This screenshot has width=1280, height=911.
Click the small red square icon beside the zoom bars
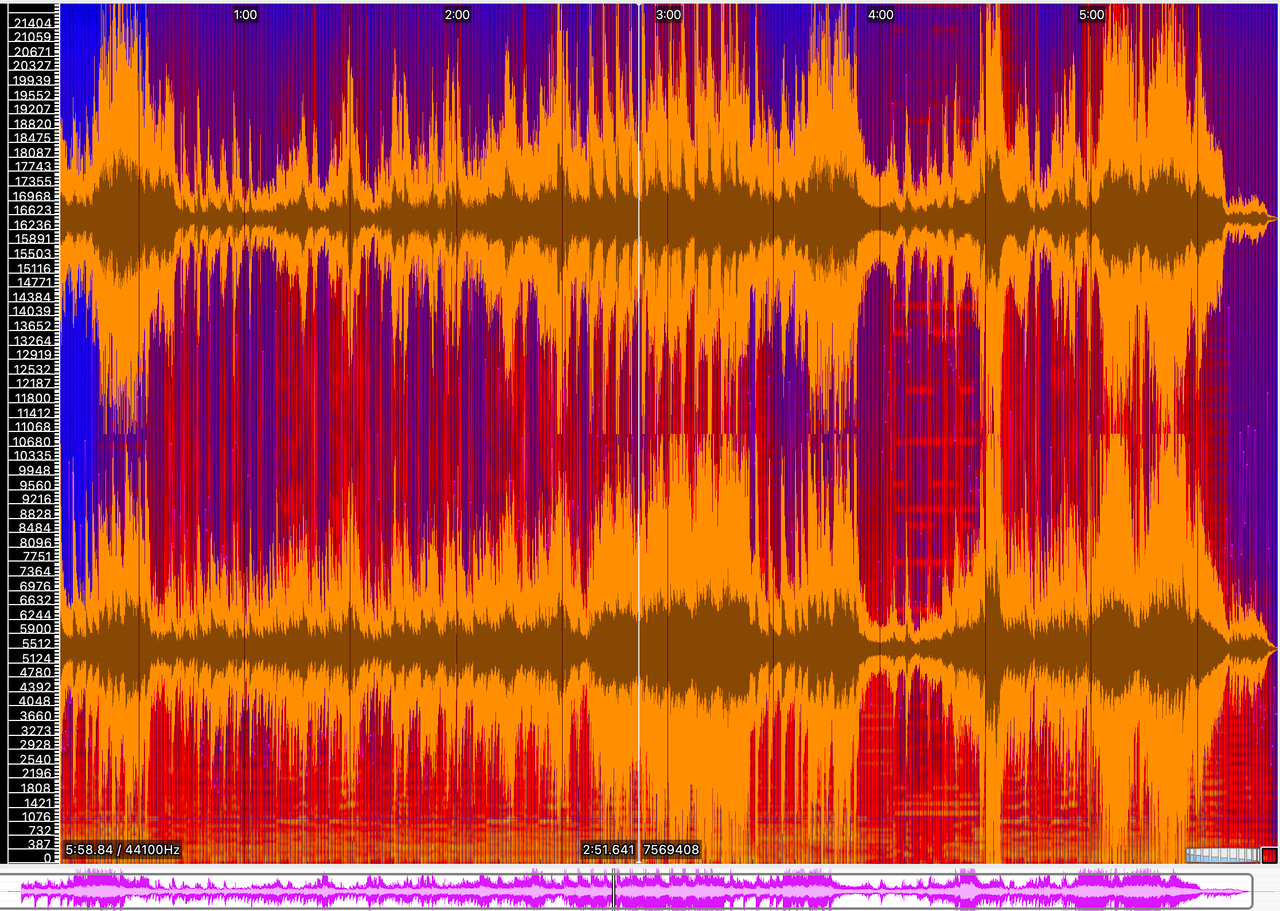tap(1269, 855)
